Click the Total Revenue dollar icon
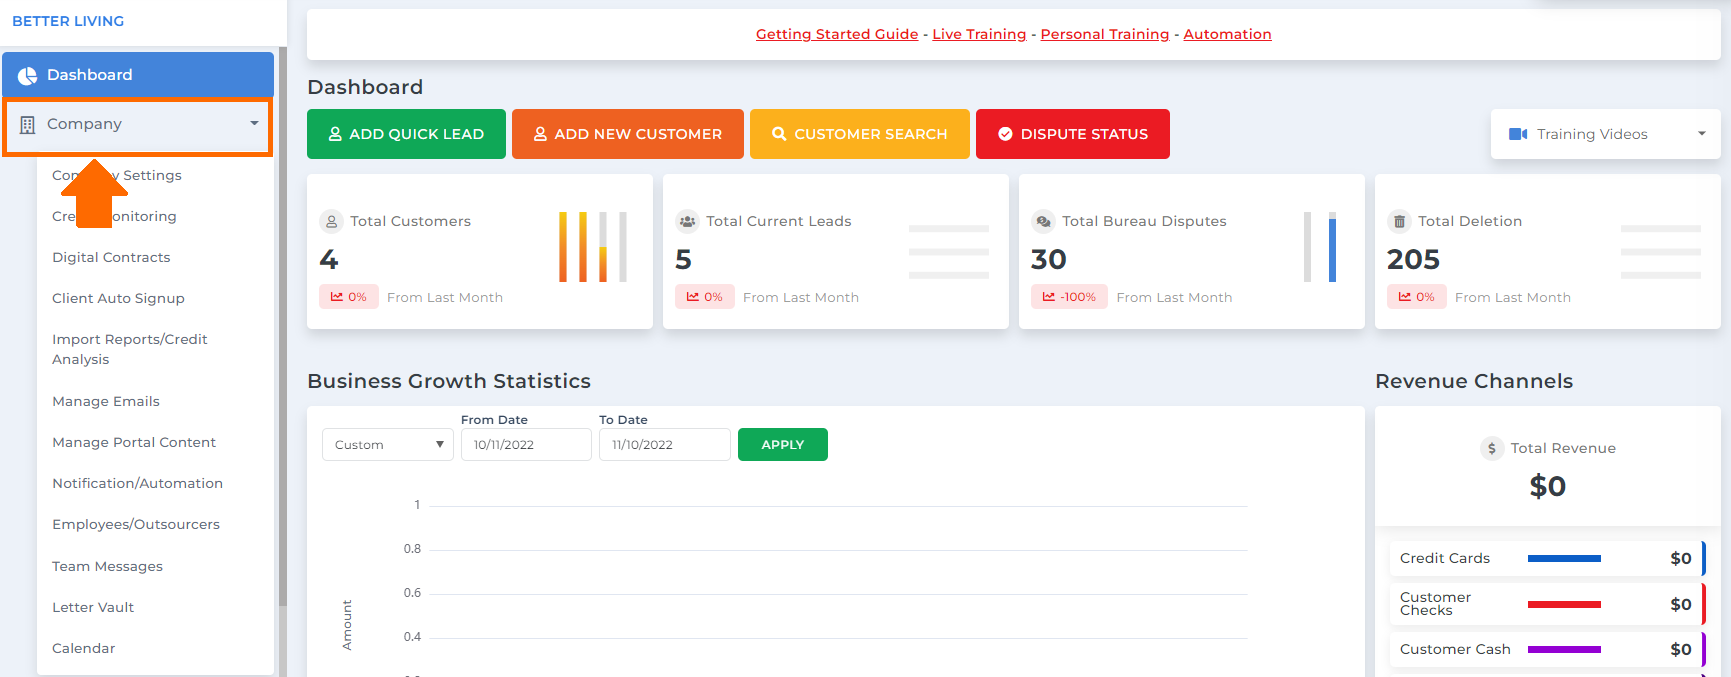The width and height of the screenshot is (1731, 677). (x=1491, y=449)
